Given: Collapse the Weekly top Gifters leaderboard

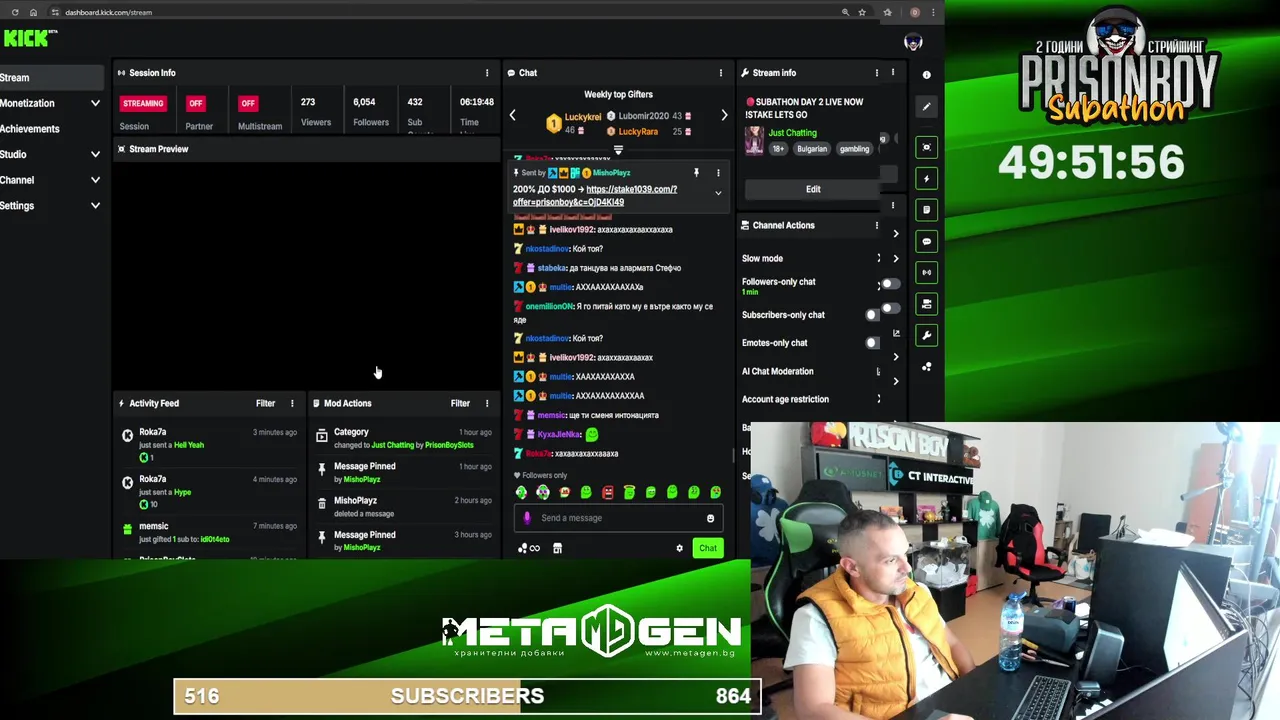Looking at the screenshot, I should (618, 150).
